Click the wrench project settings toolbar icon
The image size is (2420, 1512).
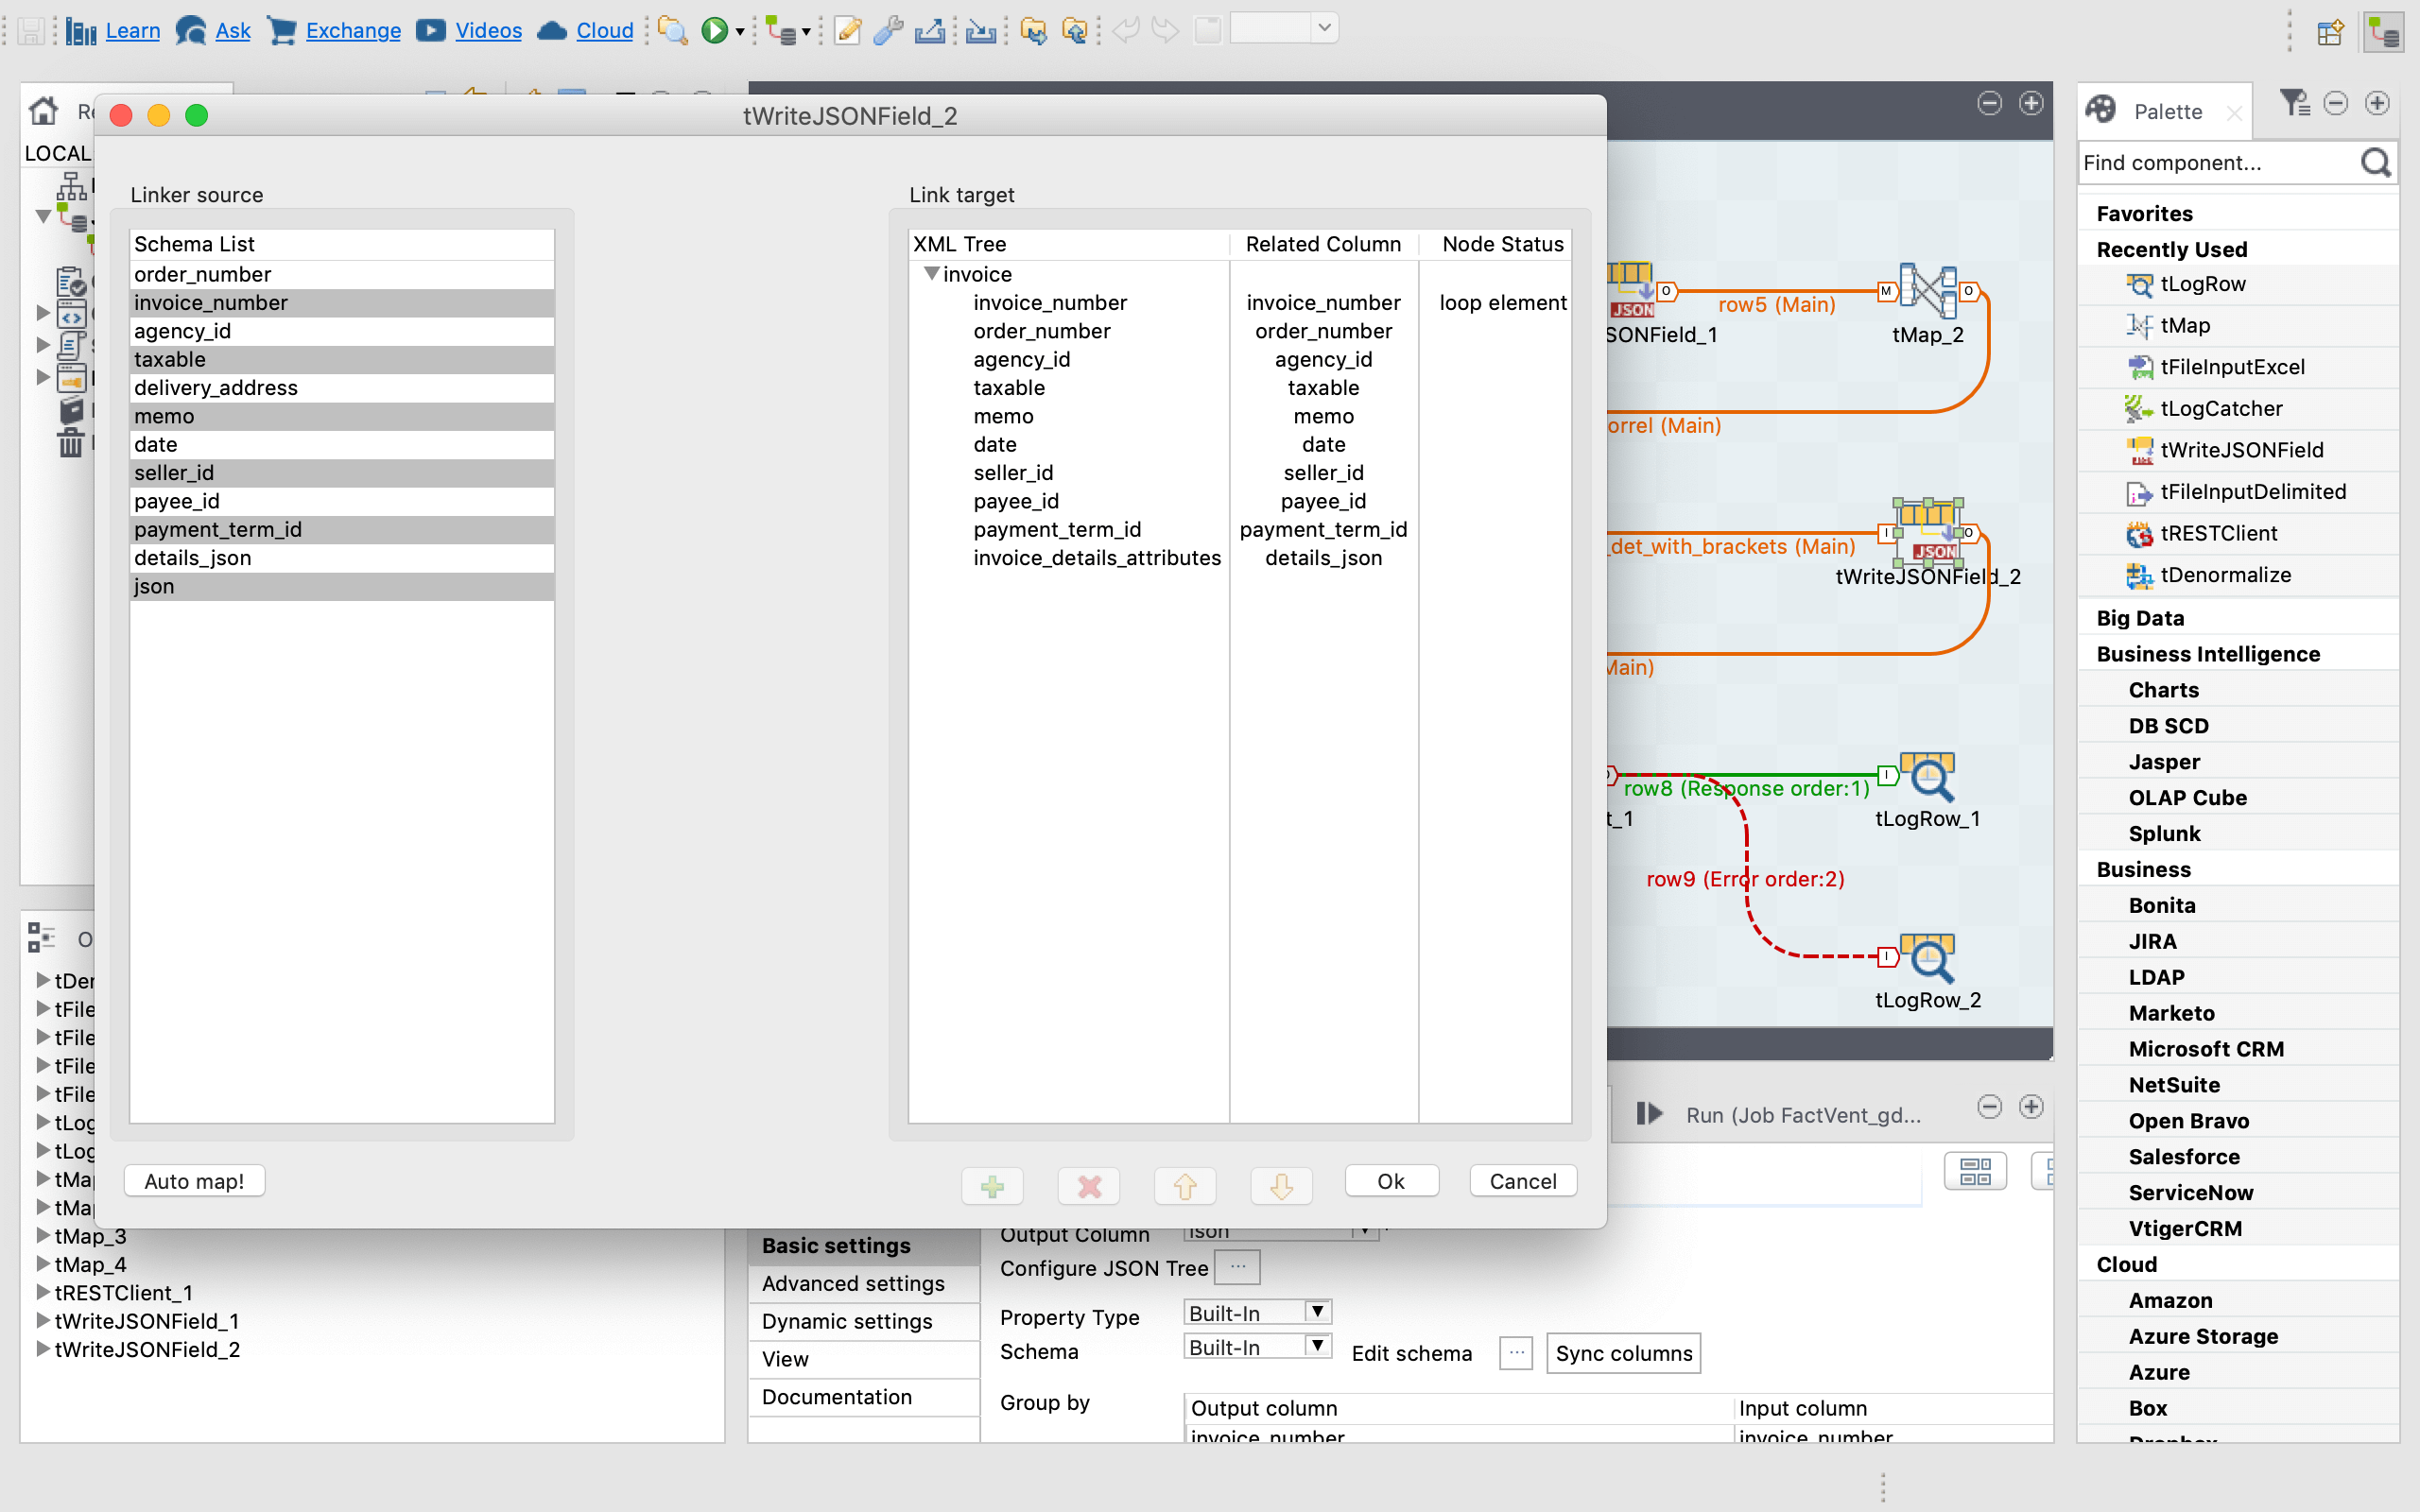887,31
